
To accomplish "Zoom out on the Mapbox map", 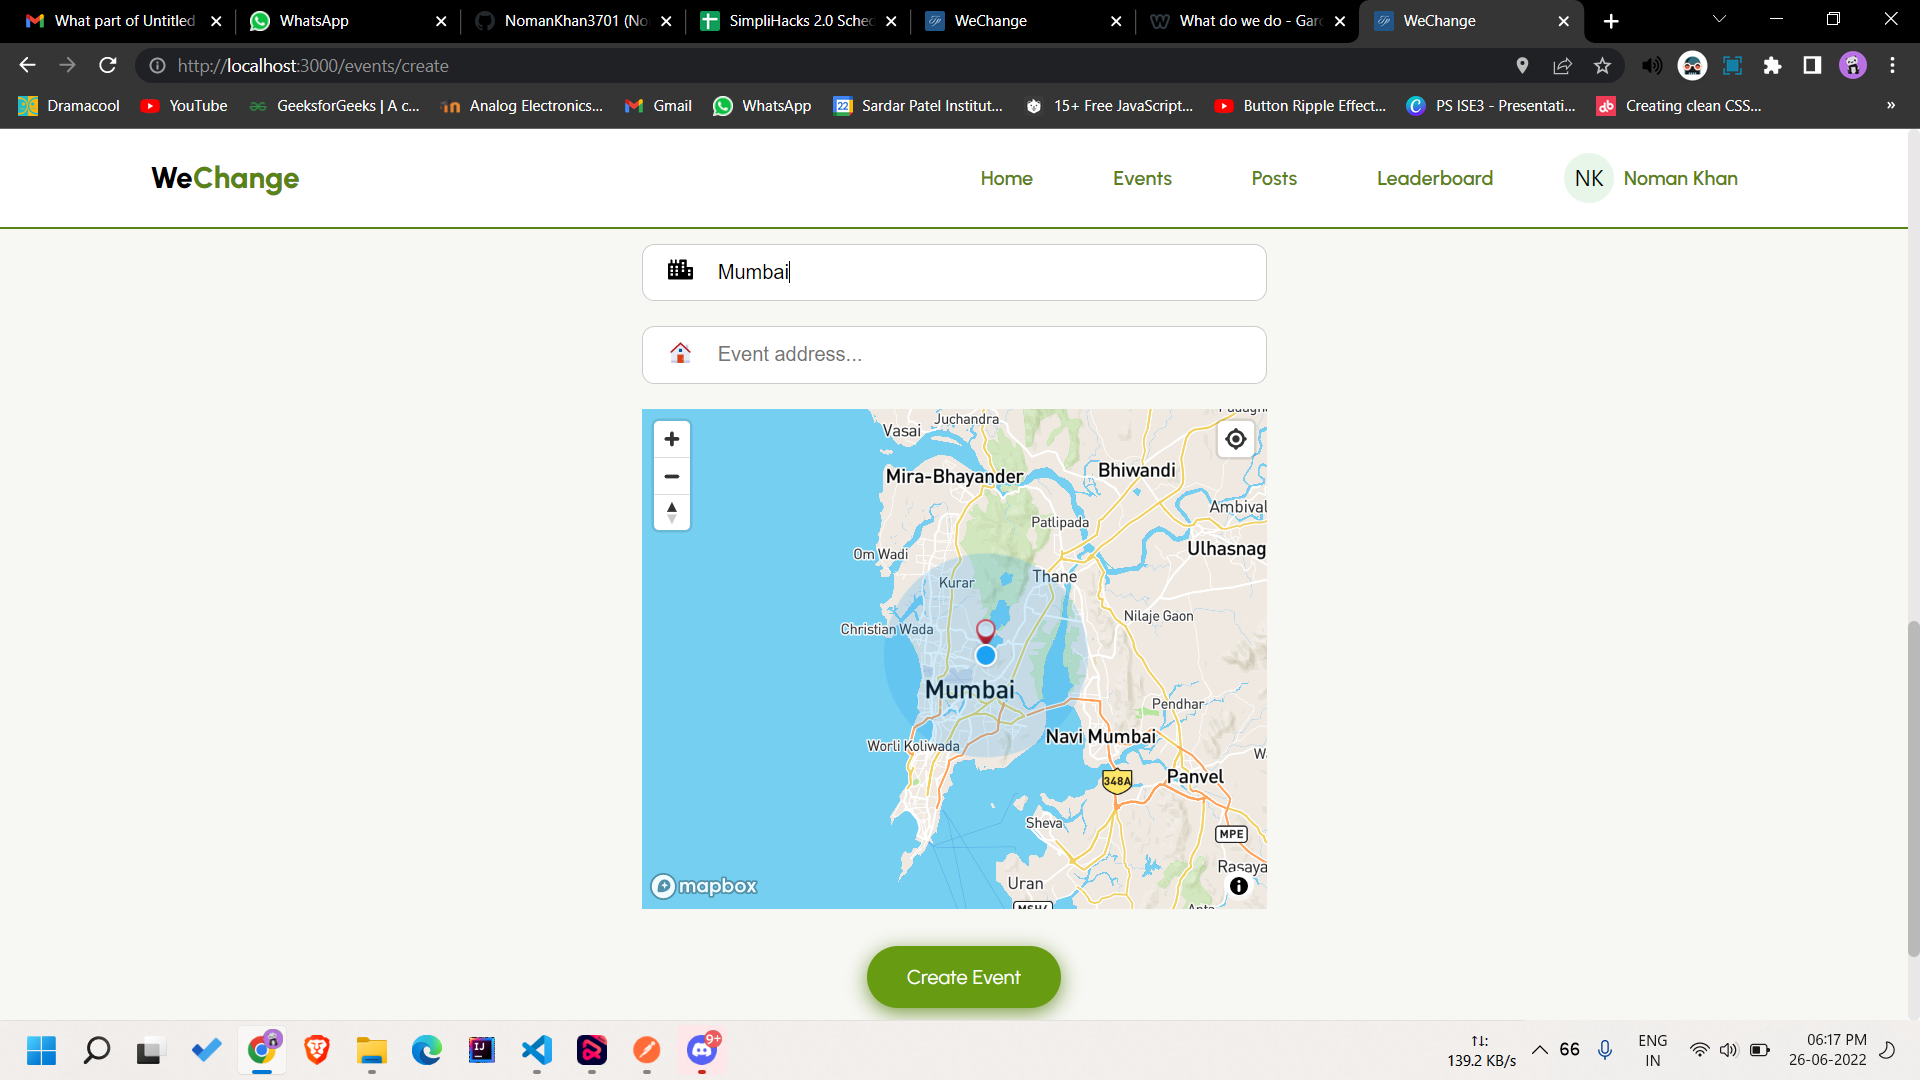I will click(672, 476).
